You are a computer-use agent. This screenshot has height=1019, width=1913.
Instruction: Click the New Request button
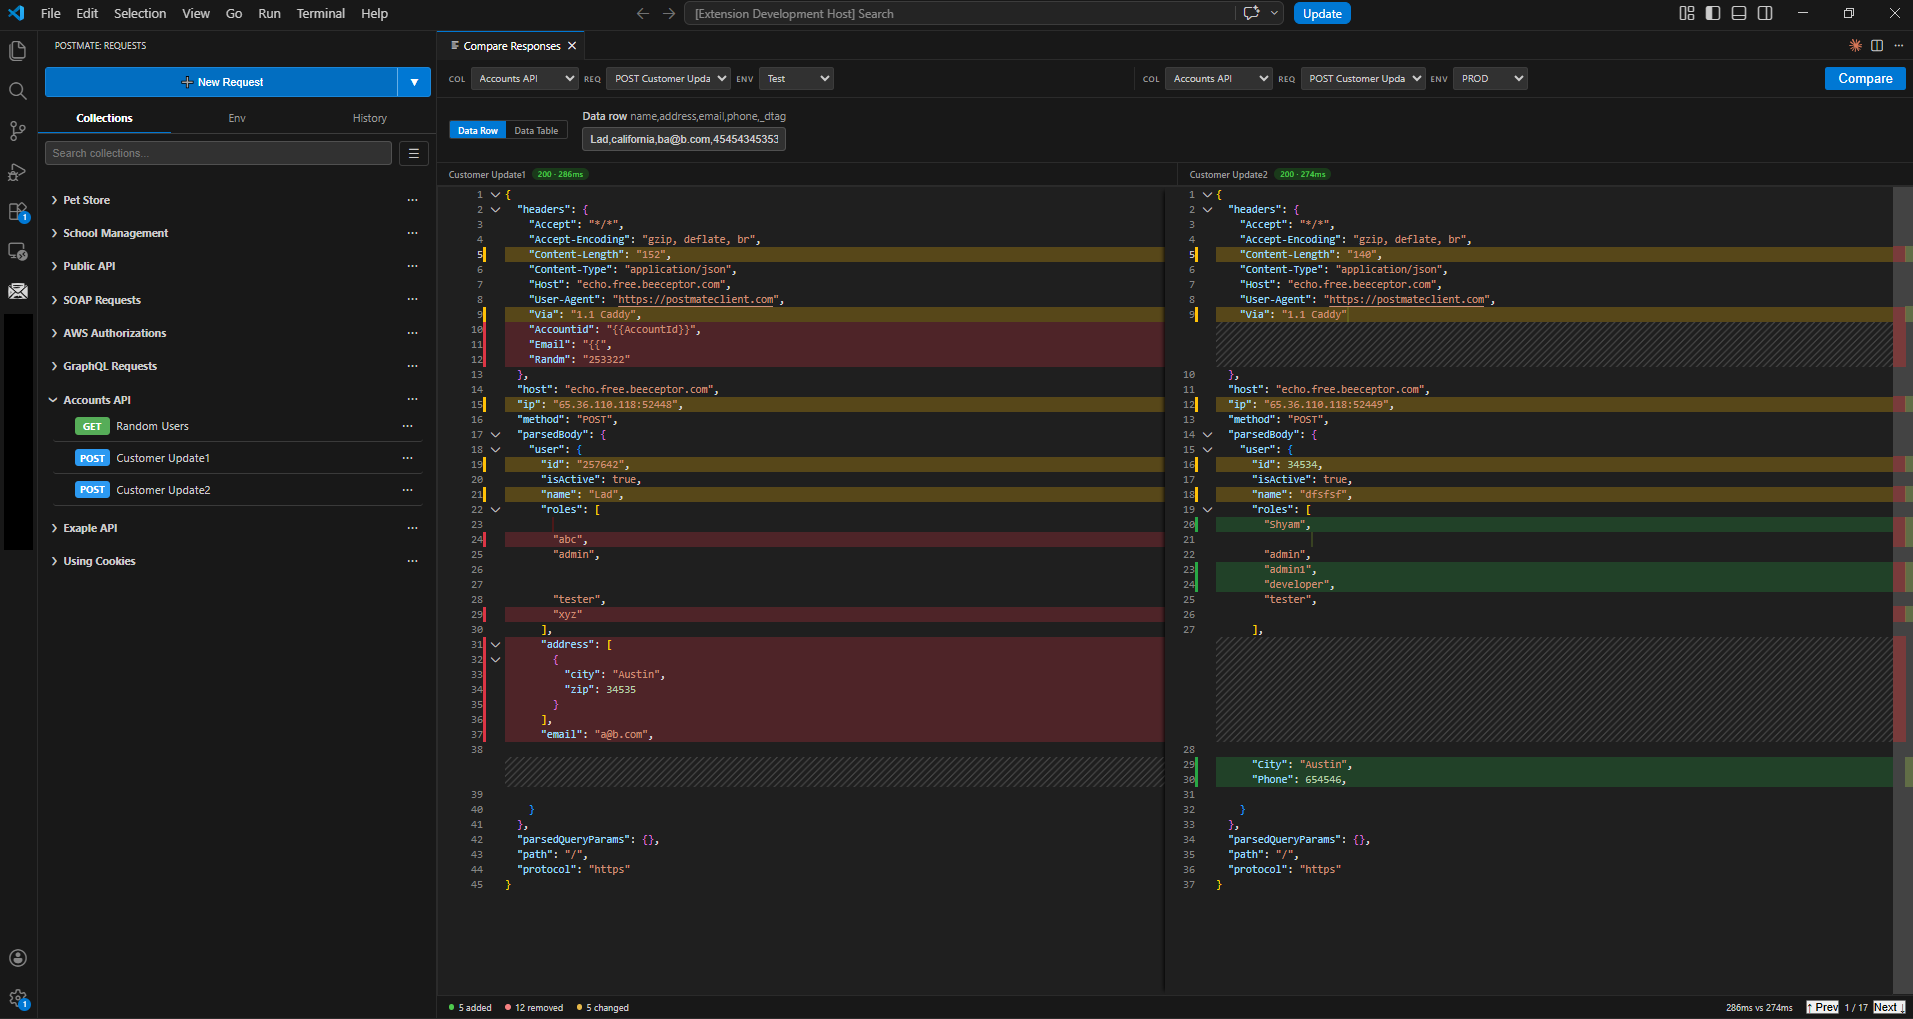221,82
